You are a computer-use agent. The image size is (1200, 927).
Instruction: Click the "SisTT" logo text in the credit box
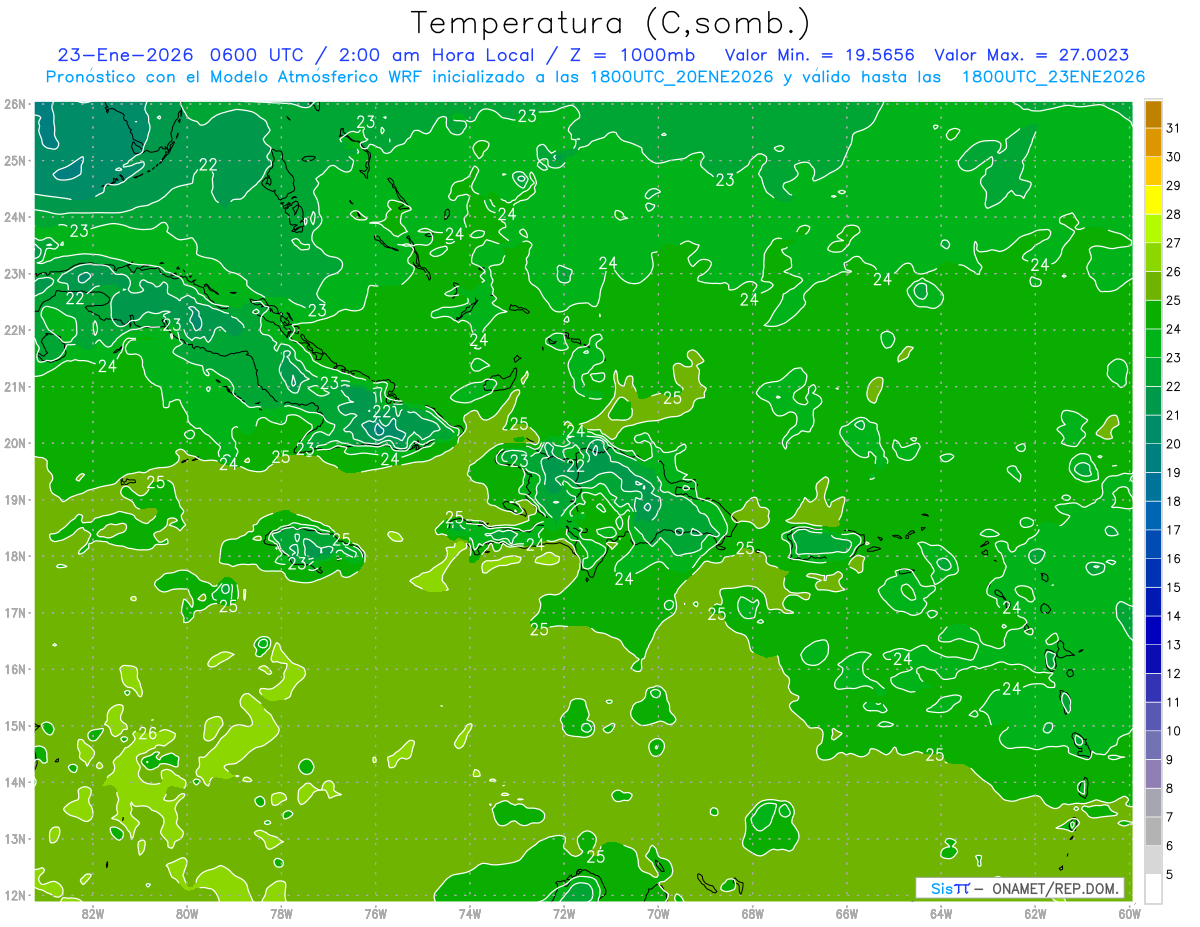coord(950,888)
